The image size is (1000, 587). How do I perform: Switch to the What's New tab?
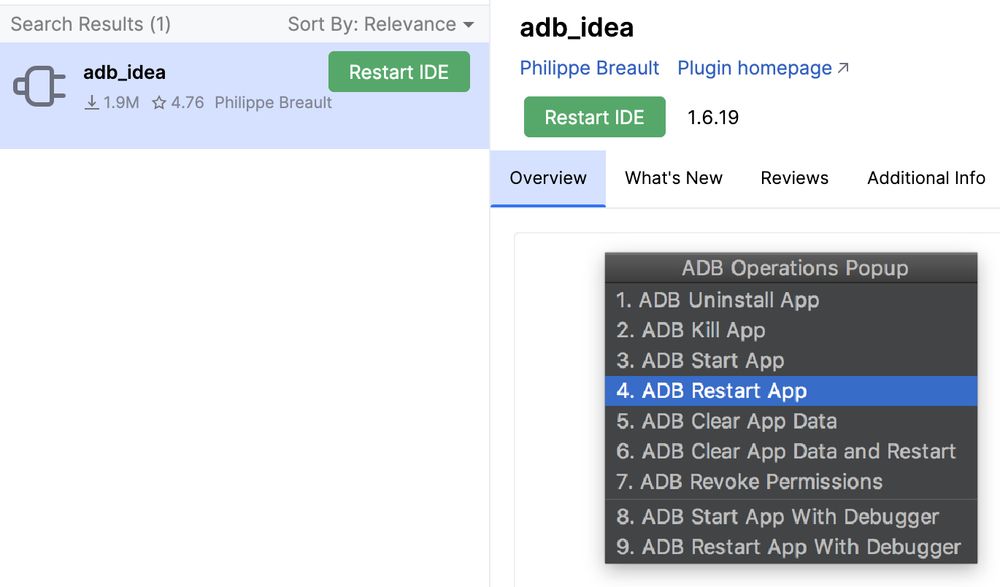pyautogui.click(x=673, y=178)
